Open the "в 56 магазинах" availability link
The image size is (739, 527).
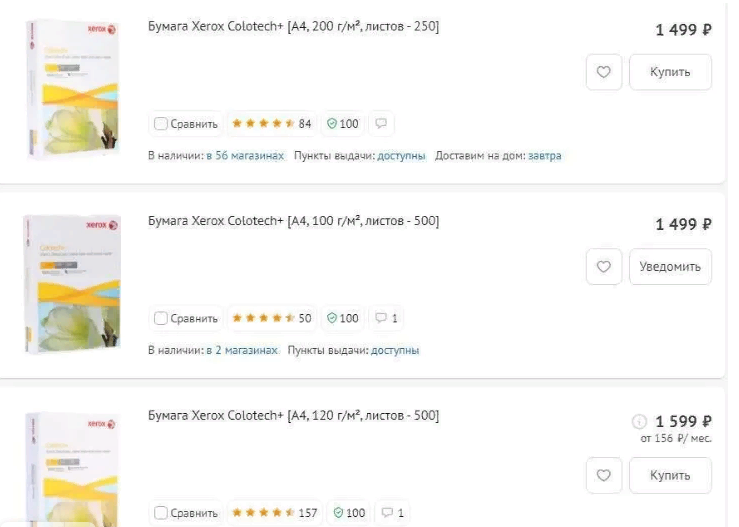point(245,156)
